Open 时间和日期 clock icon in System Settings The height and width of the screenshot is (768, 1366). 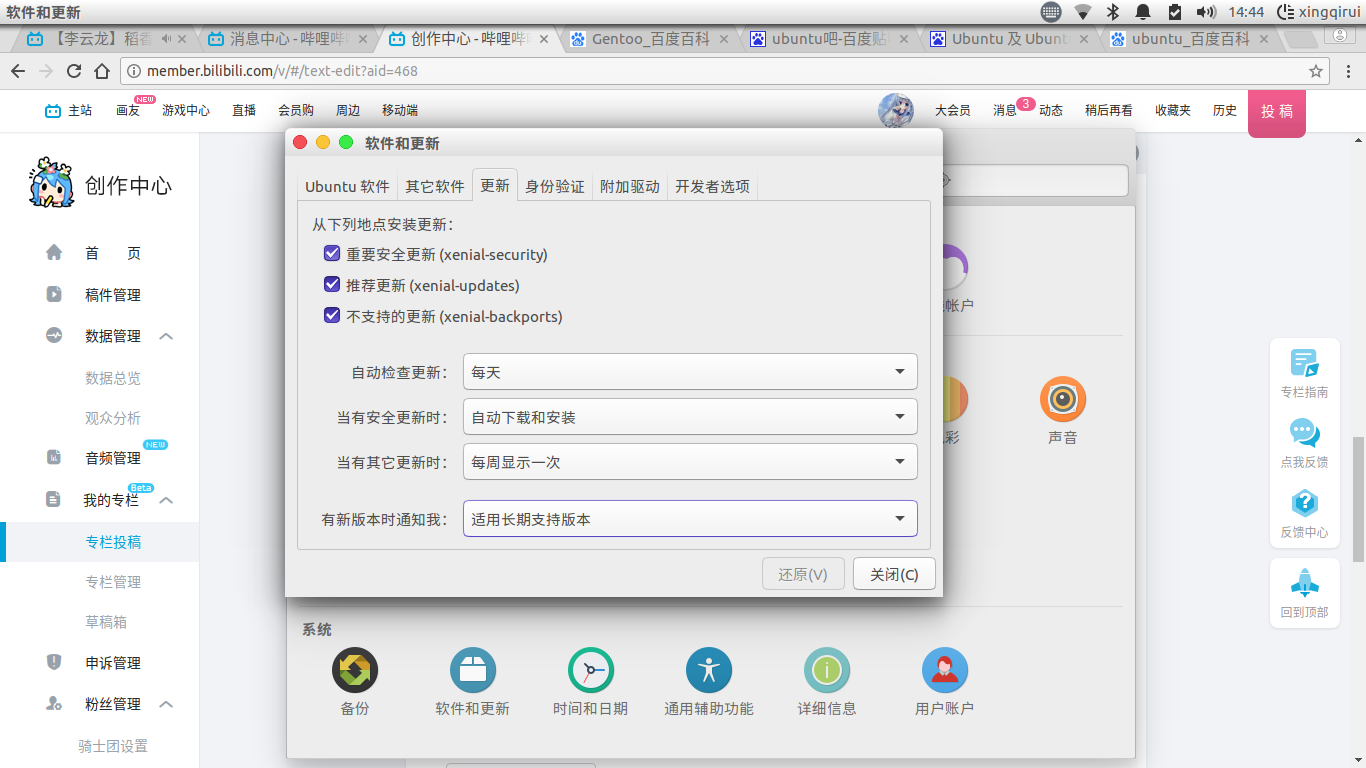coord(591,670)
